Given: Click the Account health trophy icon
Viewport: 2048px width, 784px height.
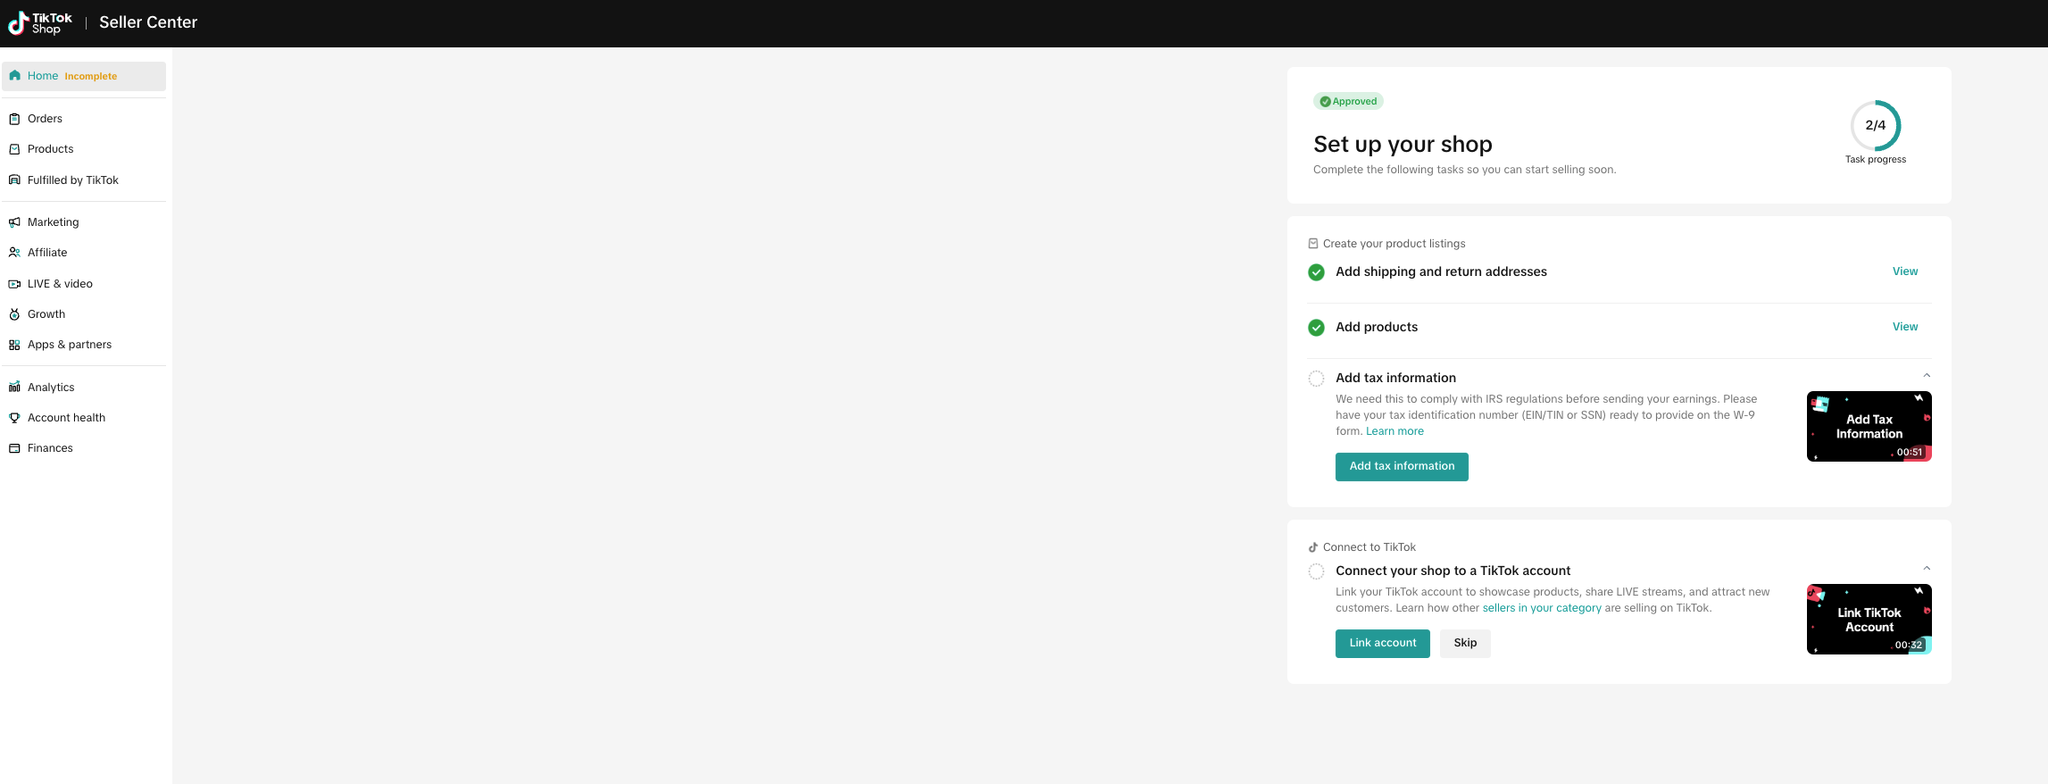Looking at the screenshot, I should pyautogui.click(x=15, y=418).
